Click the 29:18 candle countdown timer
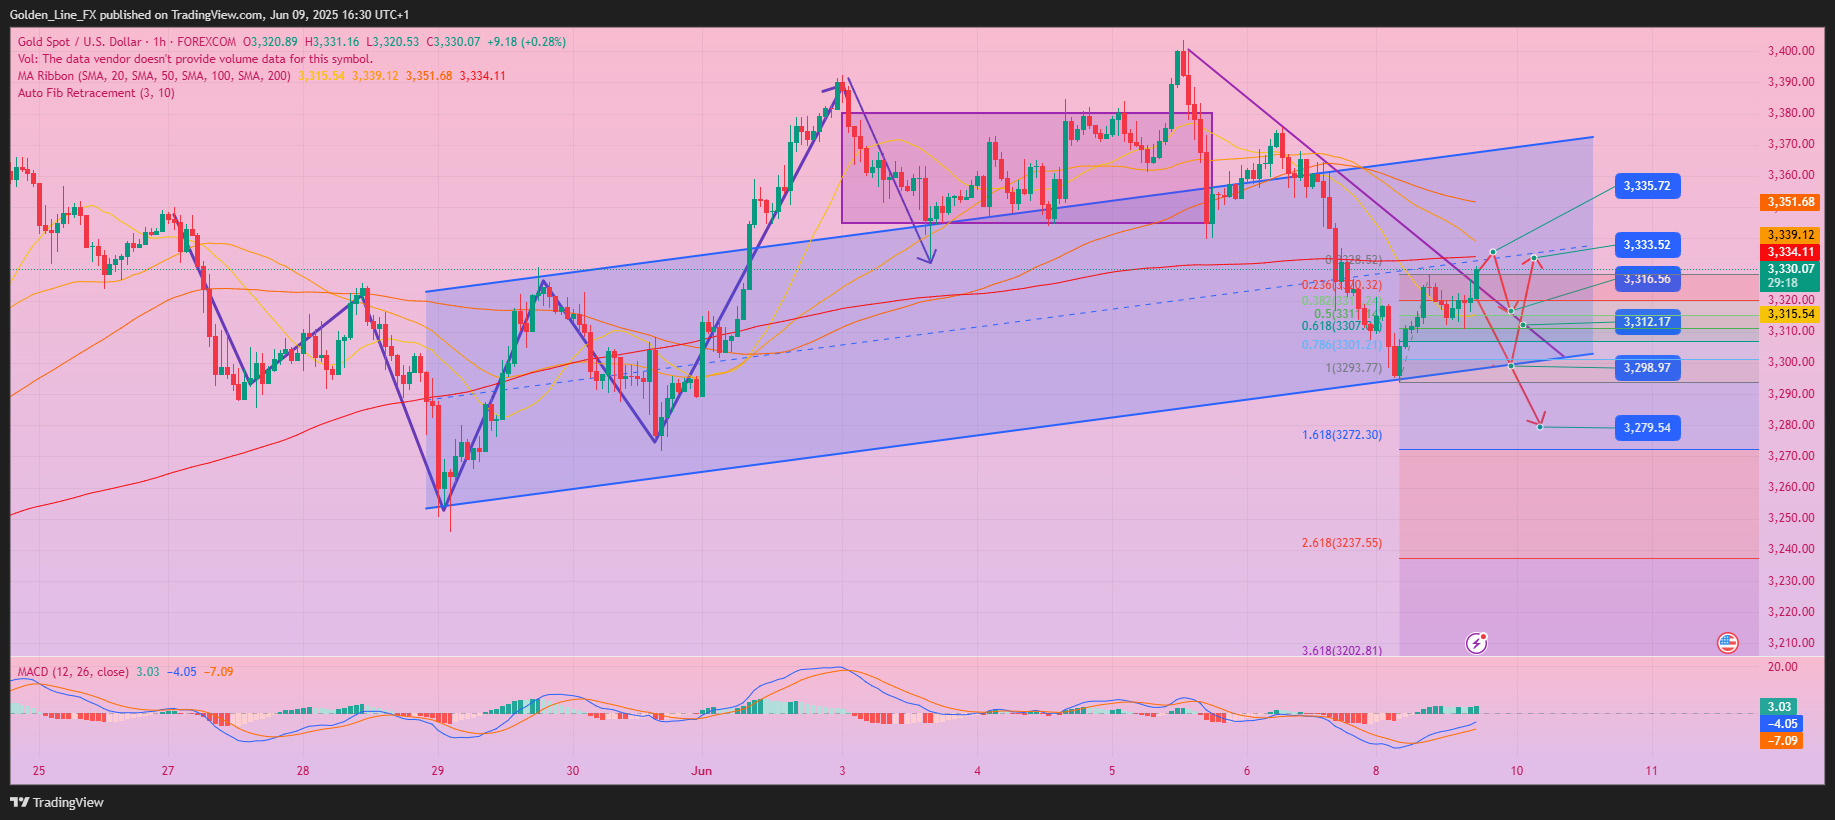 coord(1783,283)
